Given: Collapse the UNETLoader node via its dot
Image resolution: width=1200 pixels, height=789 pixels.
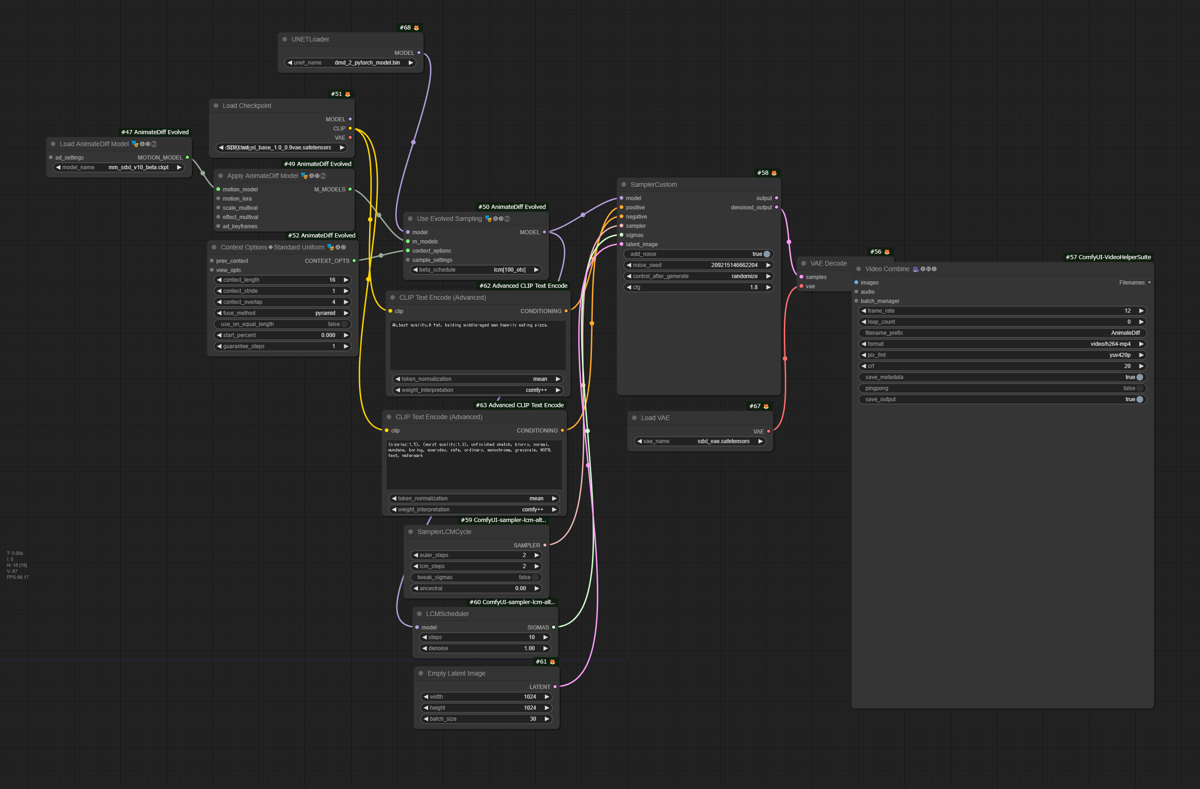Looking at the screenshot, I should point(285,40).
